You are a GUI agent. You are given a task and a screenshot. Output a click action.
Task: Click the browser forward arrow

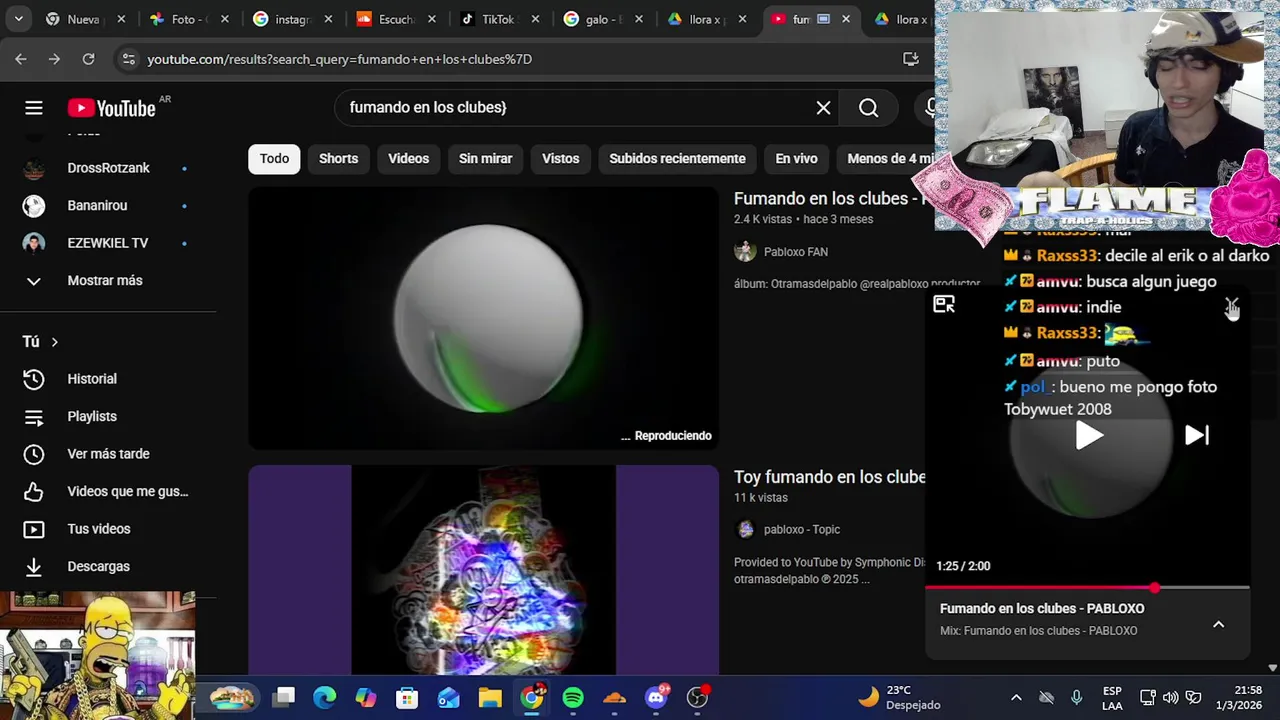[54, 59]
